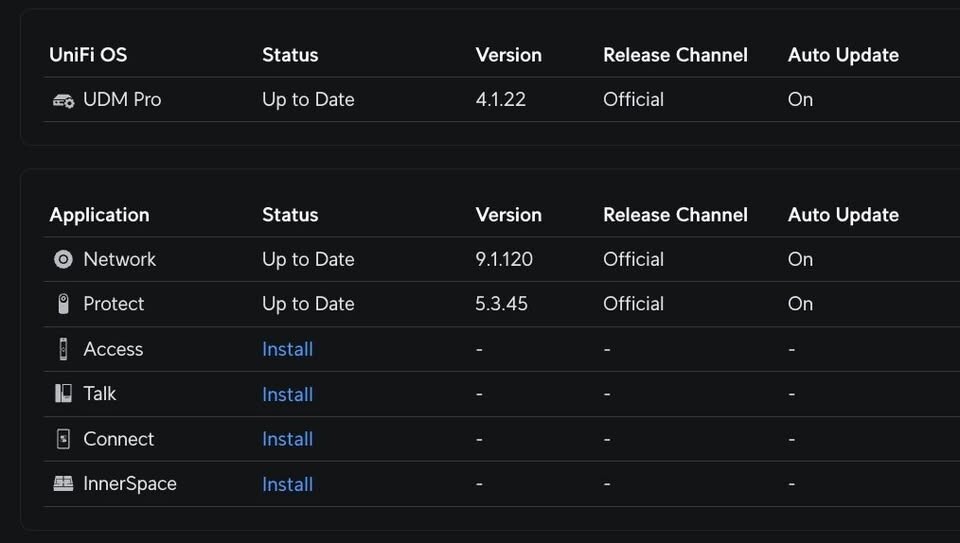Viewport: 960px width, 543px height.
Task: Click Release Channel header in UniFi OS table
Action: pos(675,55)
